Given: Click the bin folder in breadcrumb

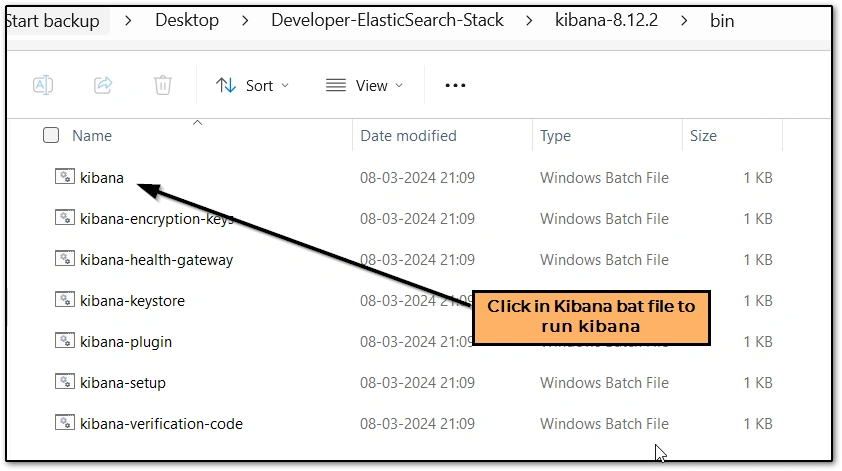Looking at the screenshot, I should (722, 21).
